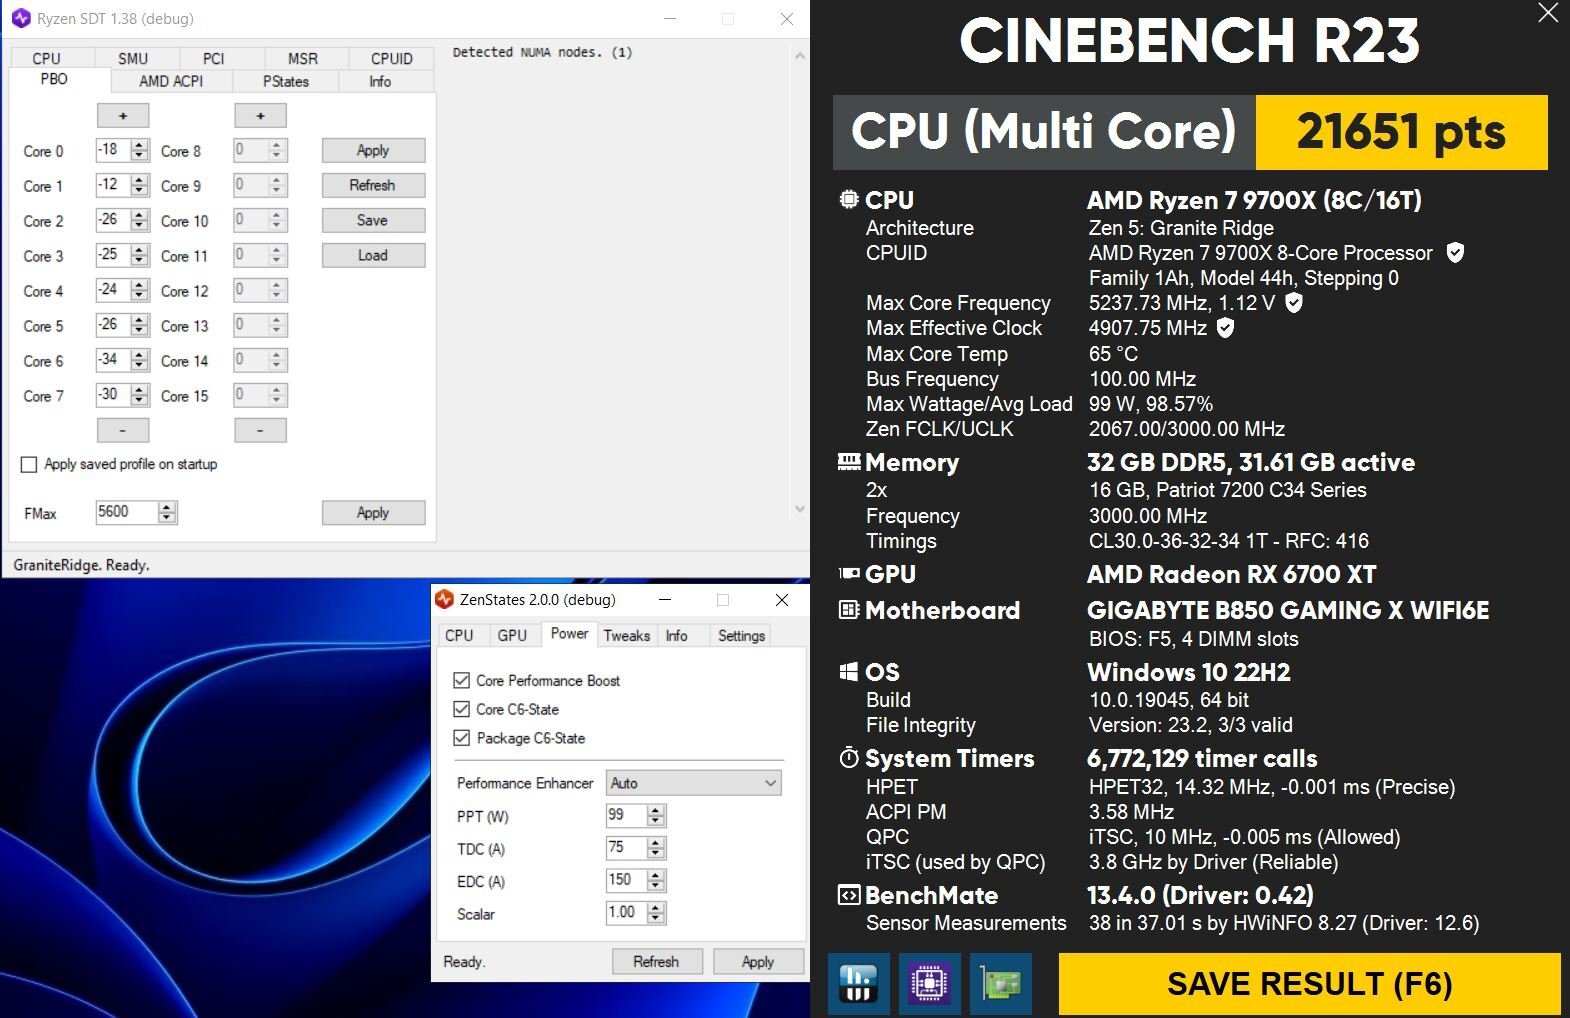The width and height of the screenshot is (1570, 1018).
Task: Click the green graphics card icon
Action: [1000, 984]
